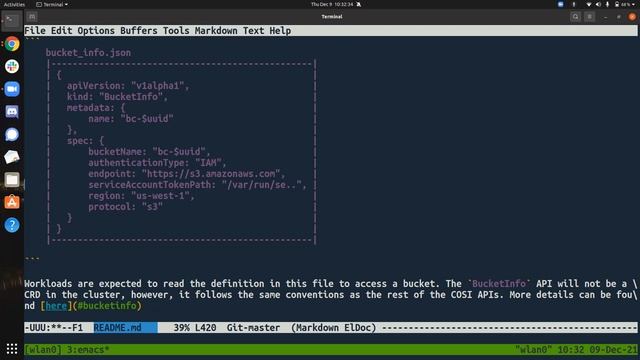Click the battery indicator in top bar

click(x=623, y=4)
